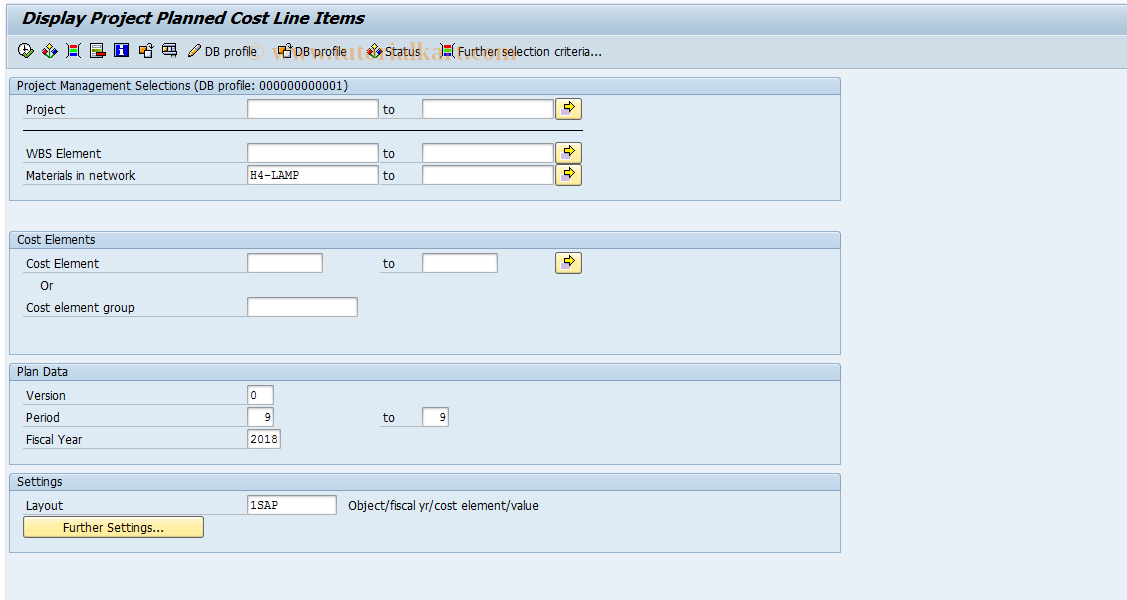Image resolution: width=1127 pixels, height=600 pixels.
Task: Click the Cost Element from-value field
Action: coord(285,263)
